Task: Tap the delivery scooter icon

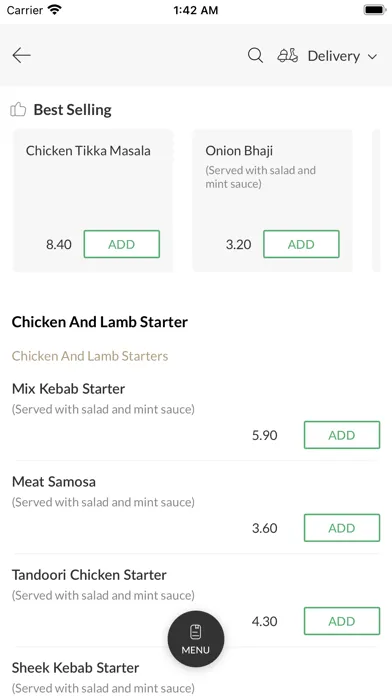Action: tap(288, 56)
